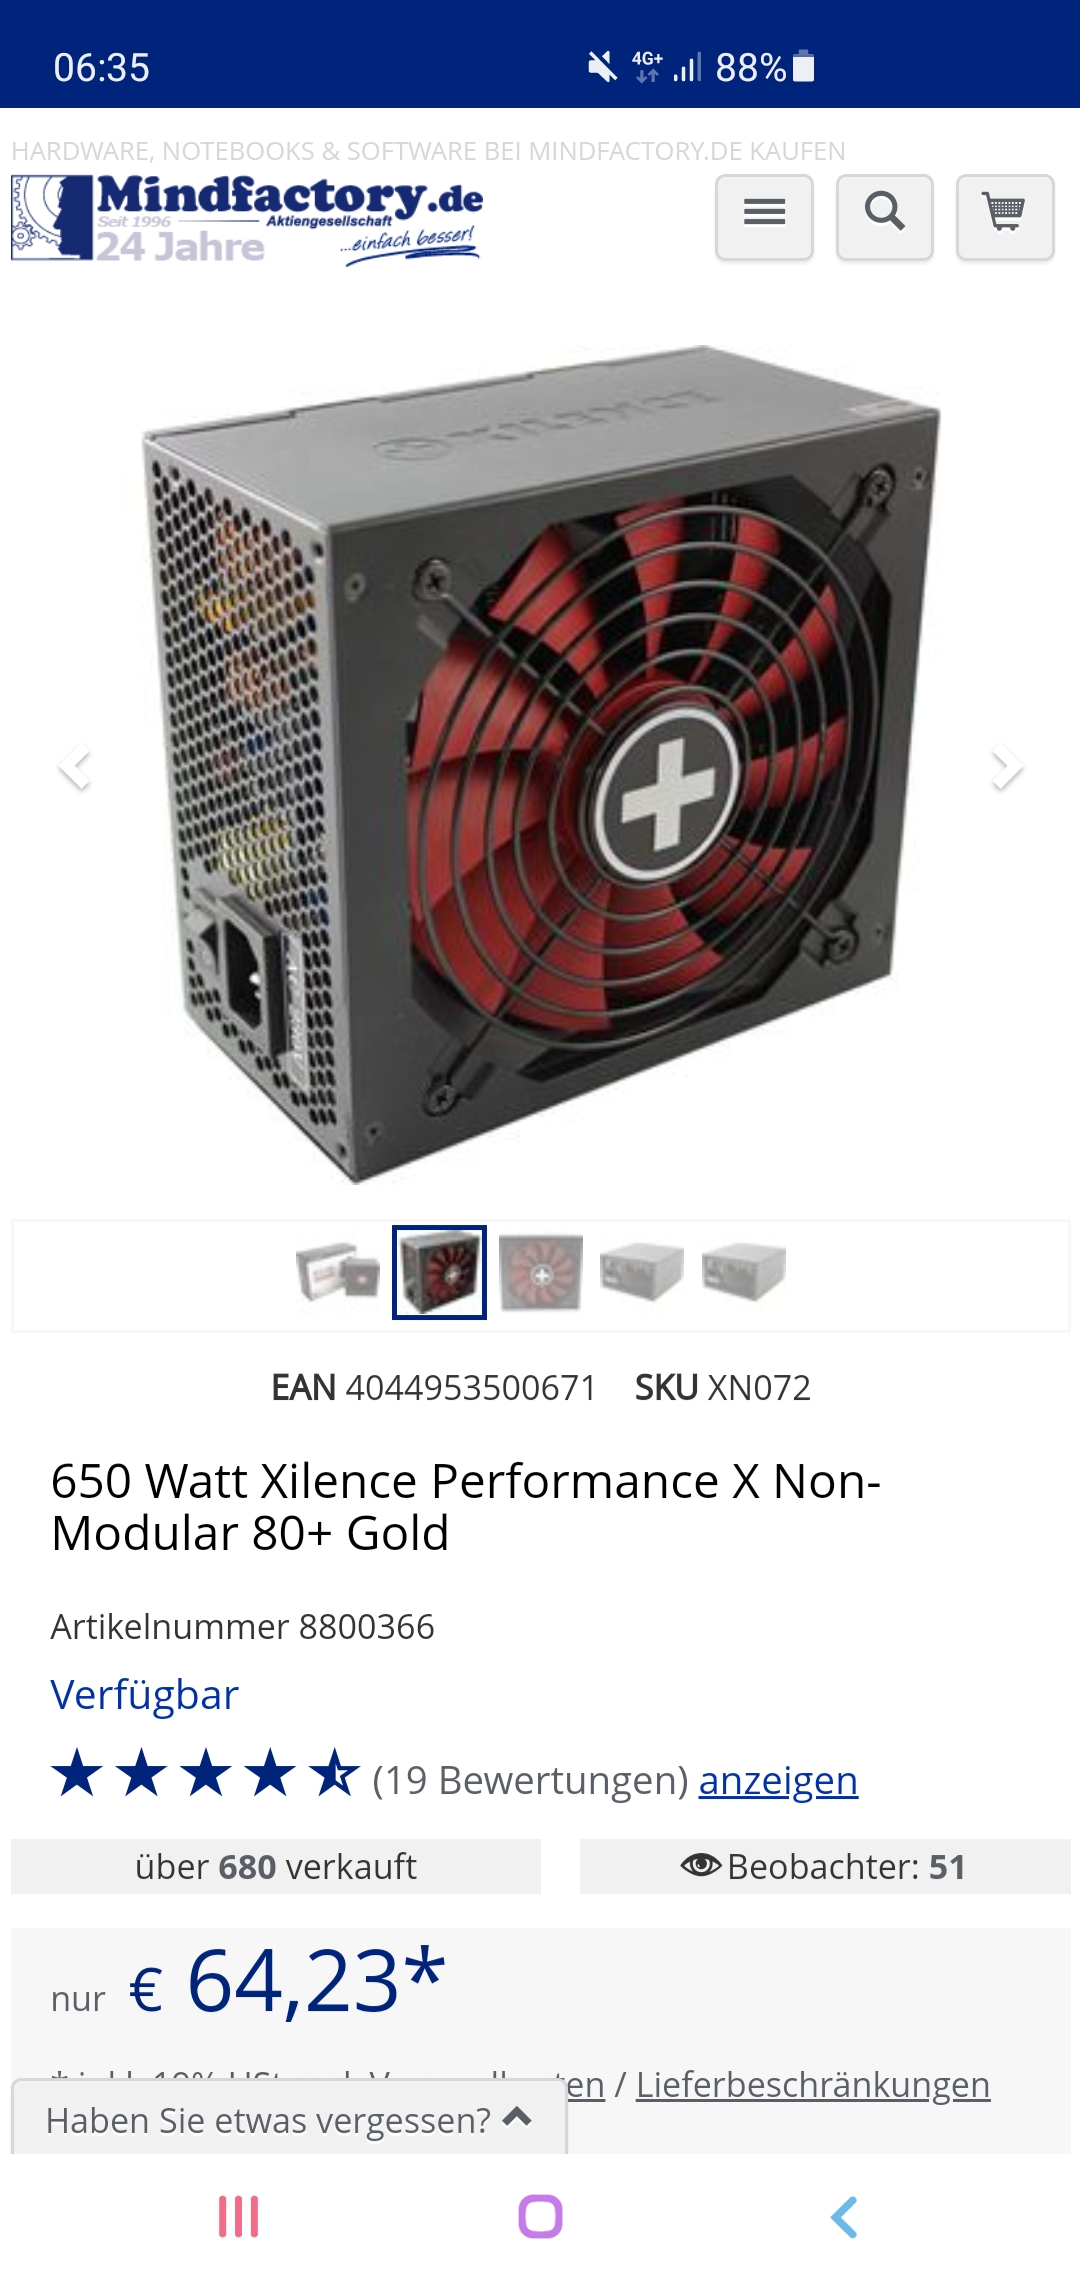
Task: Open the shopping cart icon
Action: pos(1004,217)
